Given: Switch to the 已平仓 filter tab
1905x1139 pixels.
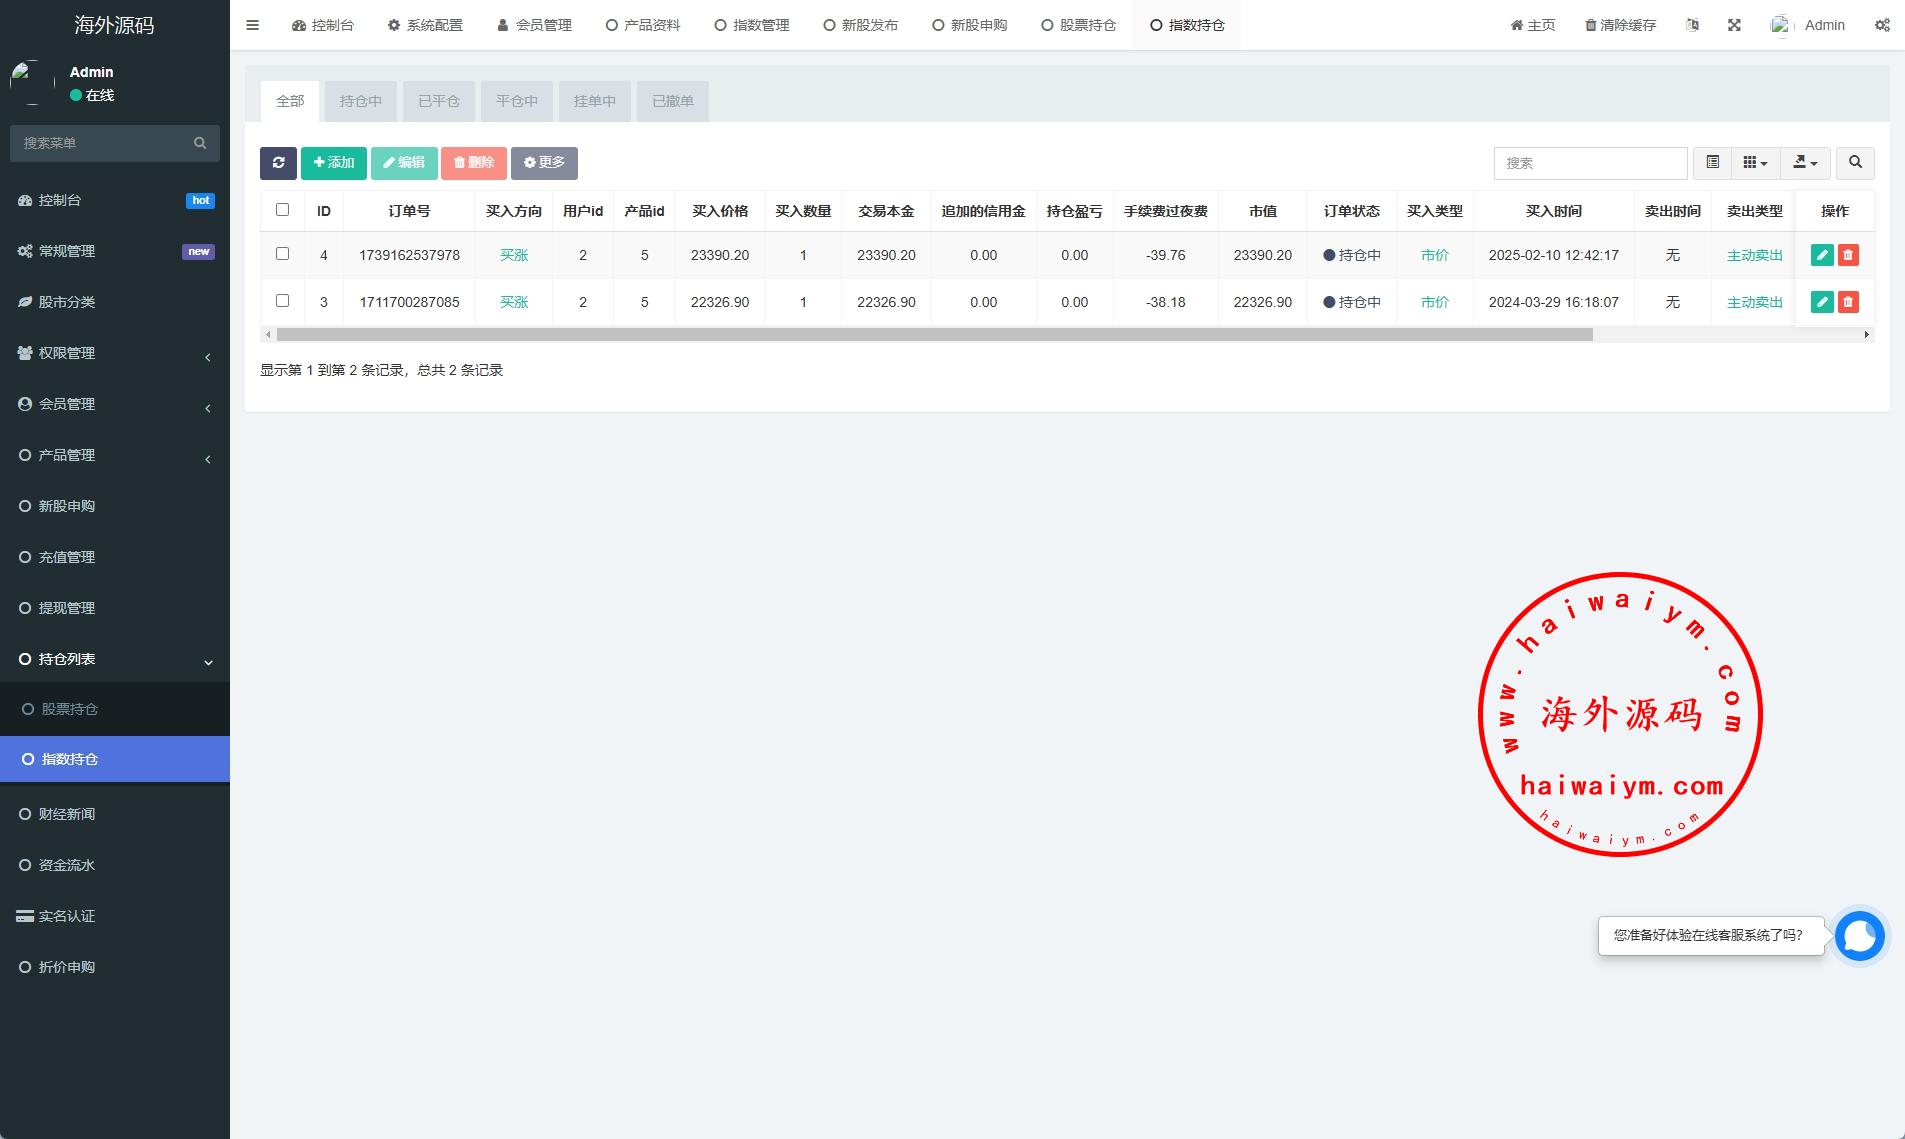Looking at the screenshot, I should 438,101.
